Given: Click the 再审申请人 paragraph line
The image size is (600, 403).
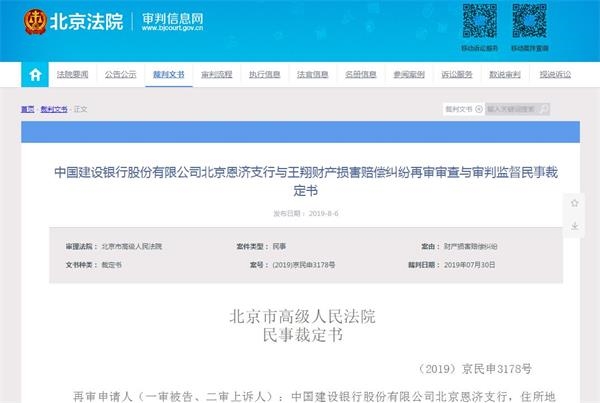Looking at the screenshot, I should pyautogui.click(x=314, y=396).
